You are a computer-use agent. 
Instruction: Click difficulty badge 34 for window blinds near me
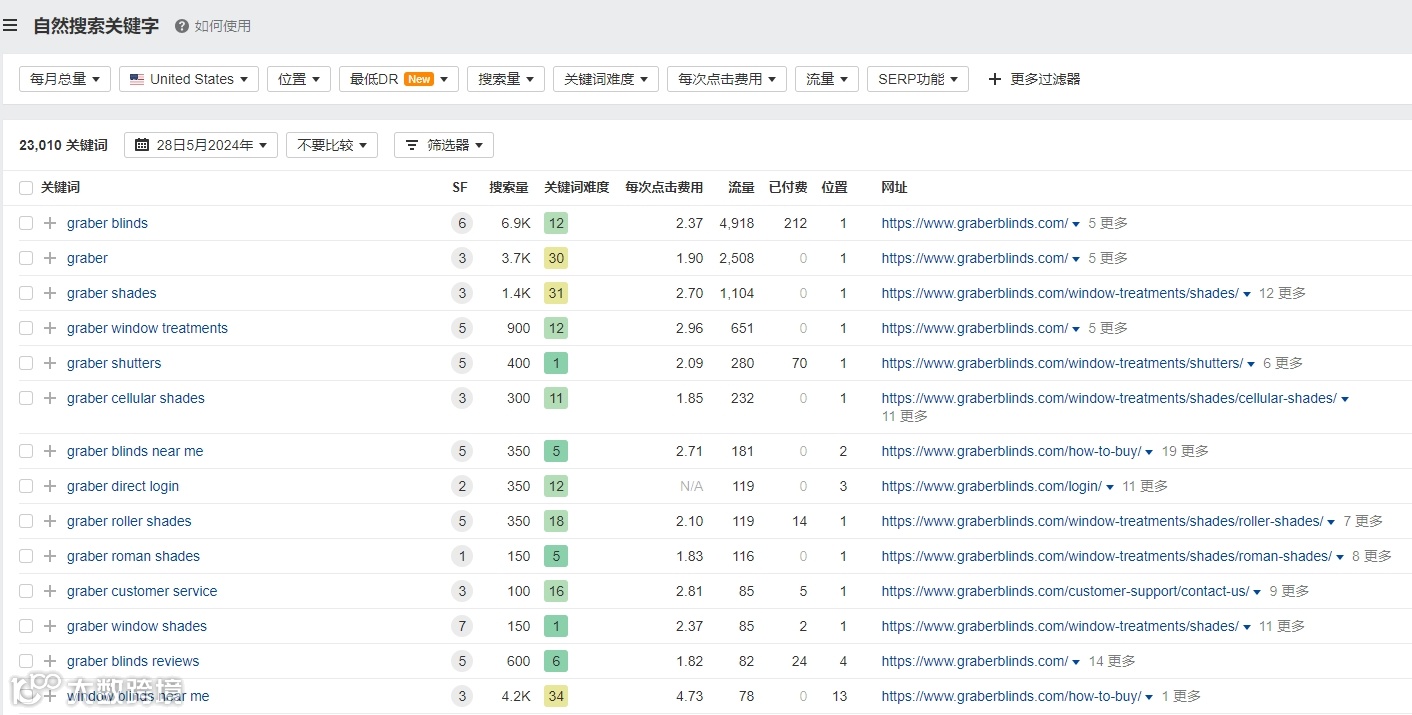pyautogui.click(x=556, y=696)
